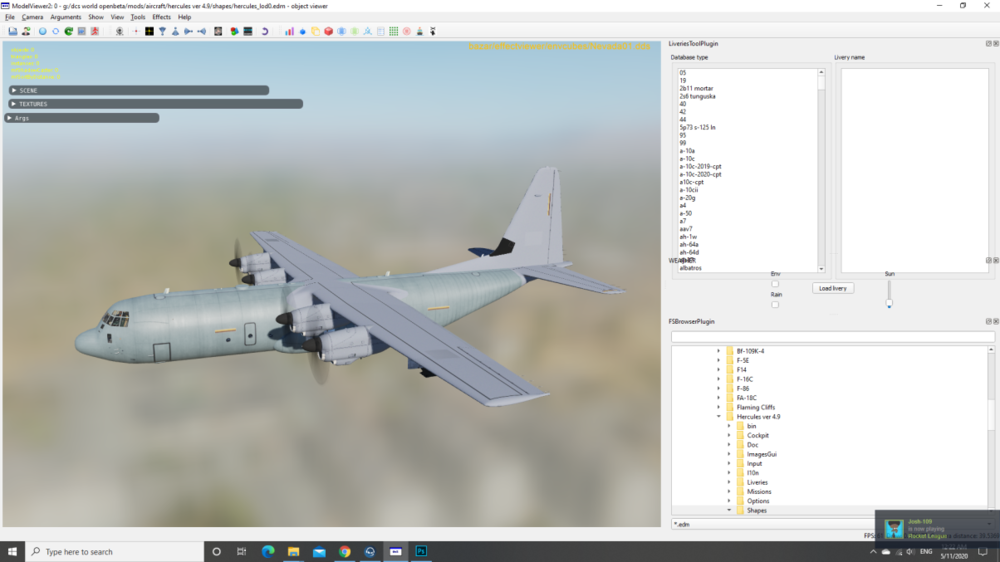Click the Photoshop icon in taskbar
The height and width of the screenshot is (562, 1000).
click(421, 551)
